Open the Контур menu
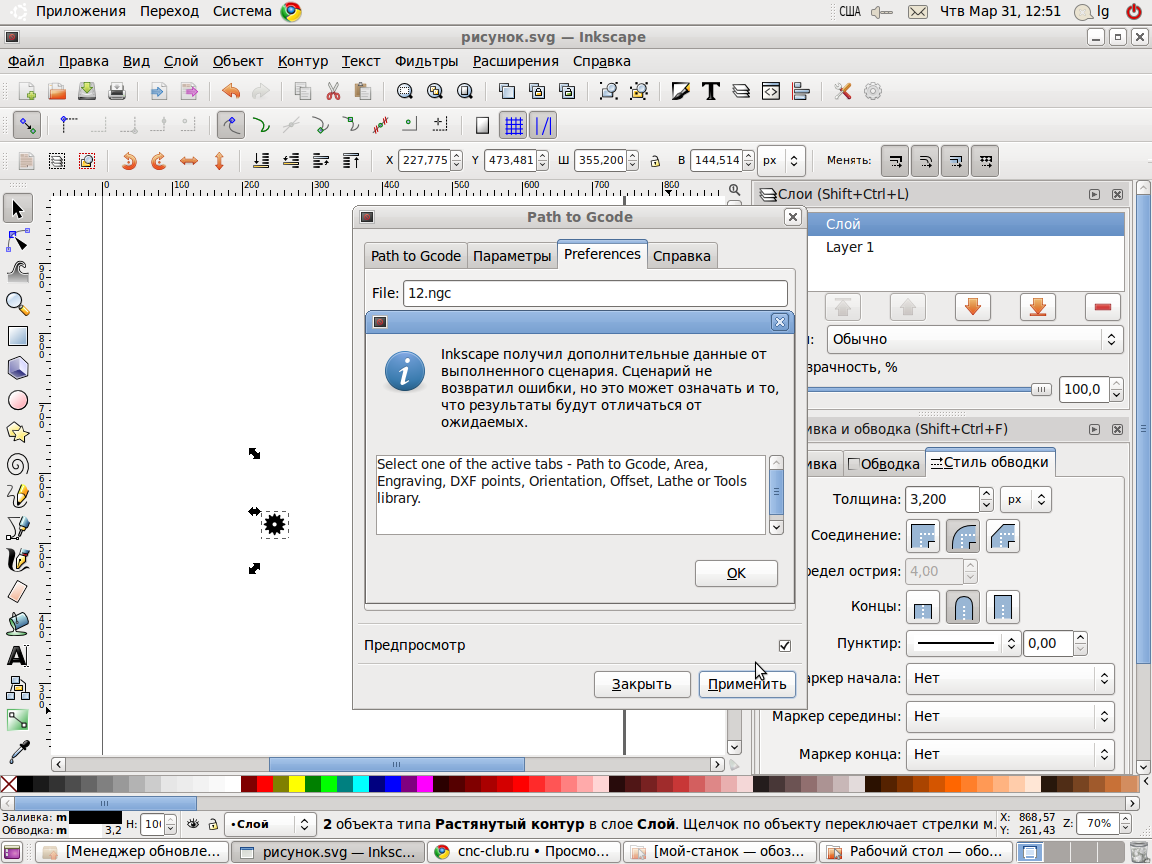Screen dimensions: 1152x864 point(303,61)
